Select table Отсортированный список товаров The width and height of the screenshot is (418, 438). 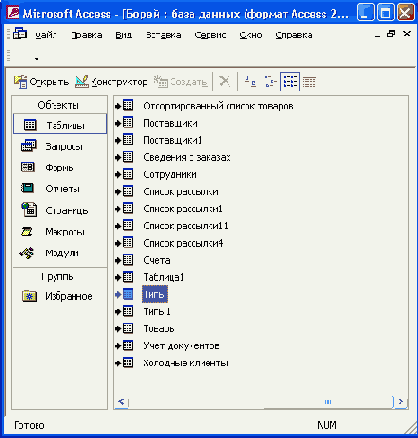[218, 106]
